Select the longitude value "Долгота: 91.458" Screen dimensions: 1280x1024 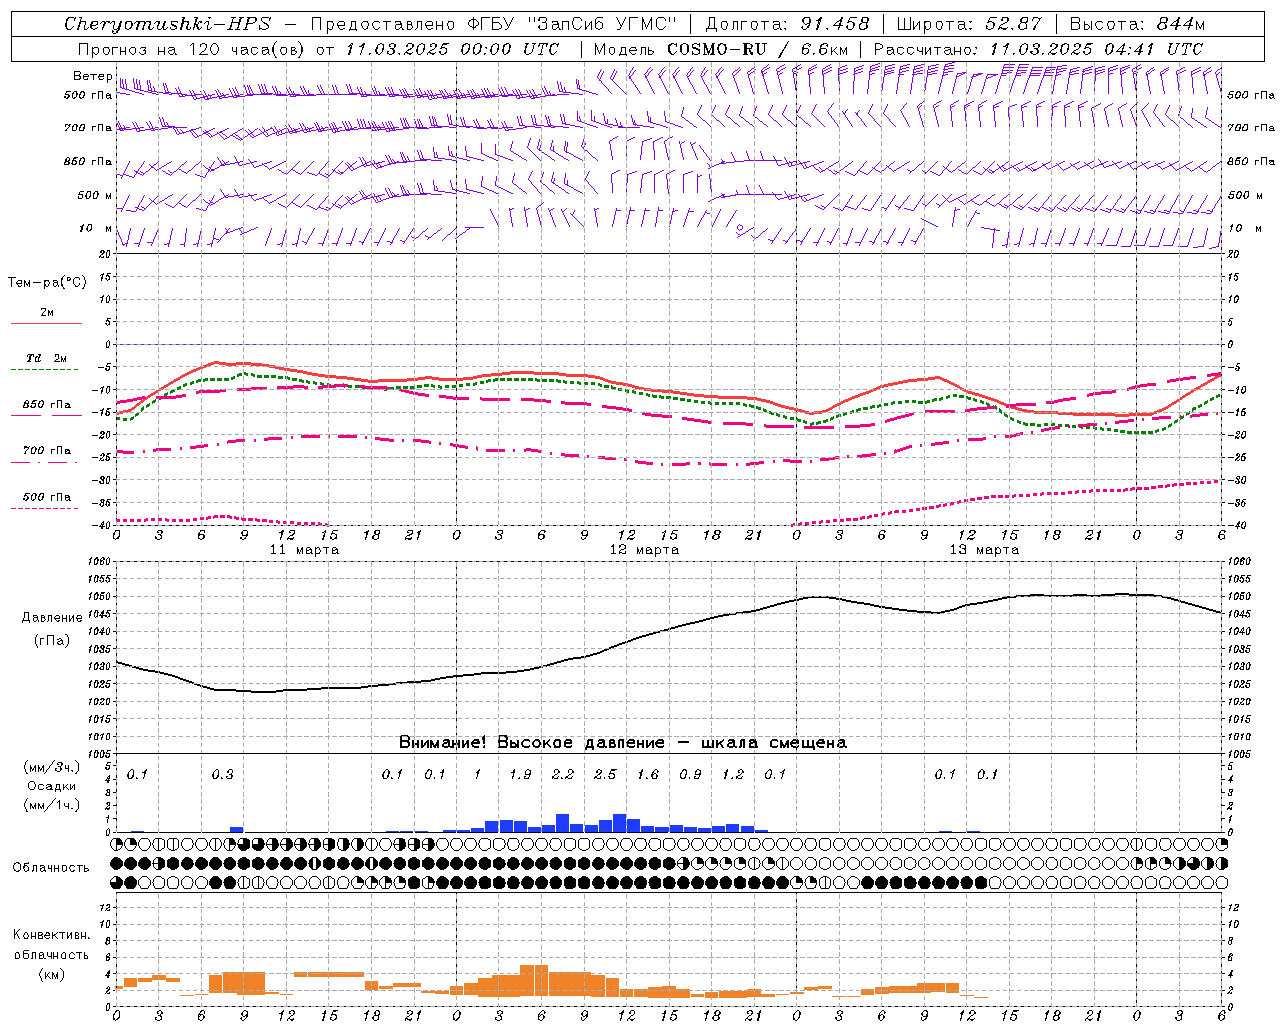787,24
